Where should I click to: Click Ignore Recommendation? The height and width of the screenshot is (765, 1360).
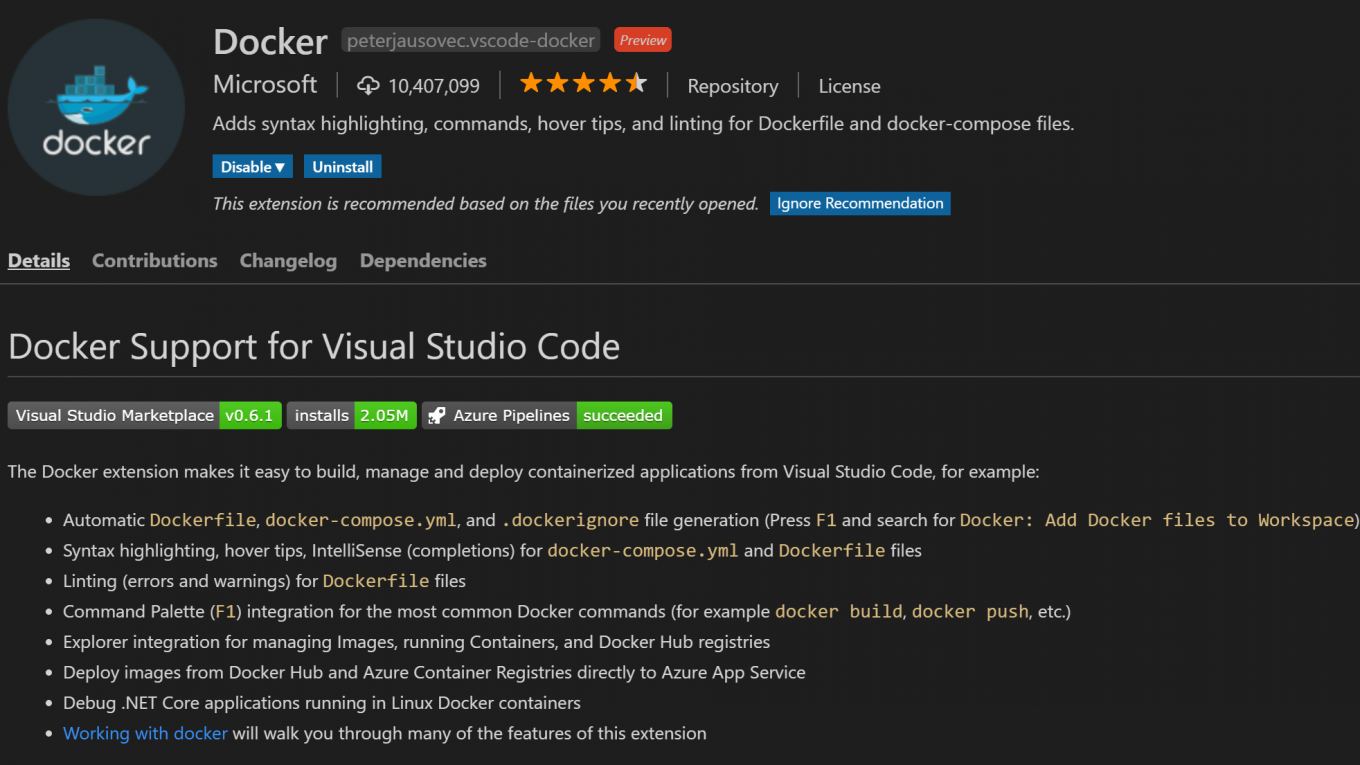tap(859, 203)
